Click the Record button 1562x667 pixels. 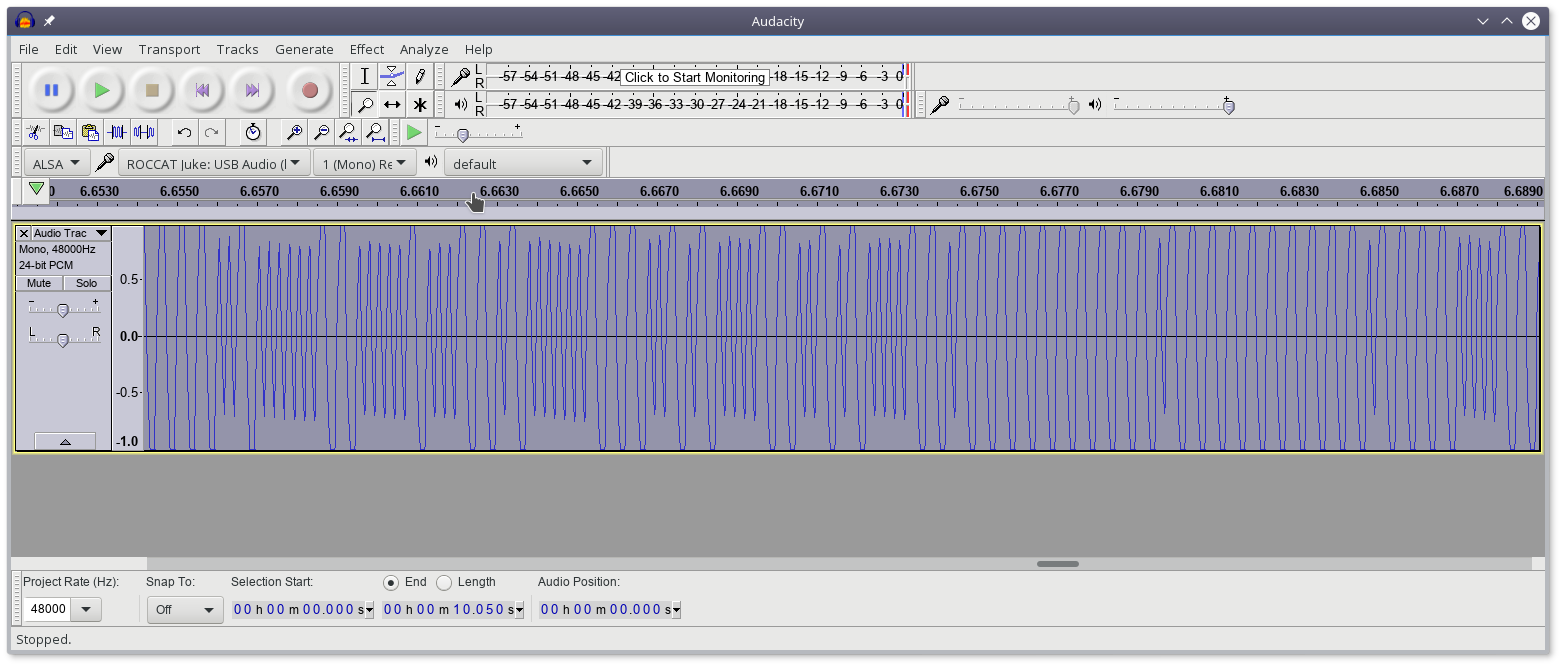pyautogui.click(x=310, y=90)
